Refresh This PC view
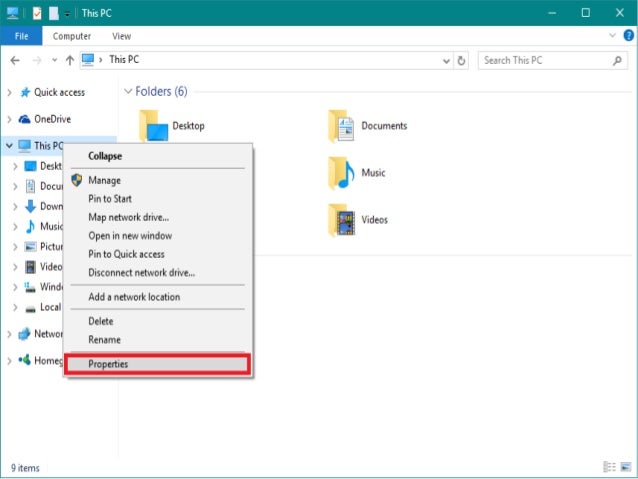Image resolution: width=638 pixels, height=479 pixels. click(x=461, y=61)
